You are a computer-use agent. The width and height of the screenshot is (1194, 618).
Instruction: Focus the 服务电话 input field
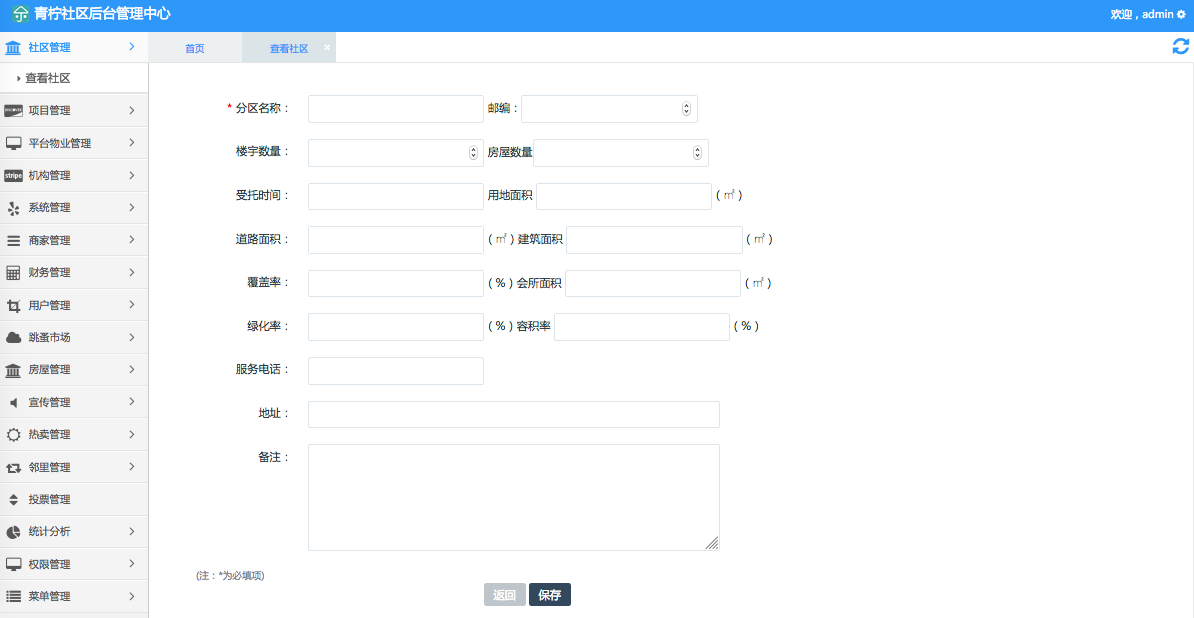point(396,371)
